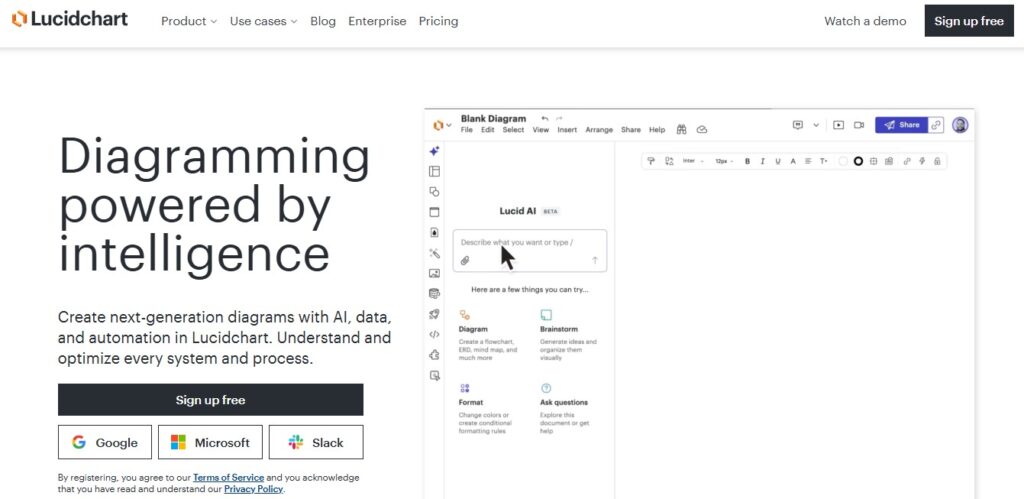Click the paperclip attachment icon

(465, 261)
